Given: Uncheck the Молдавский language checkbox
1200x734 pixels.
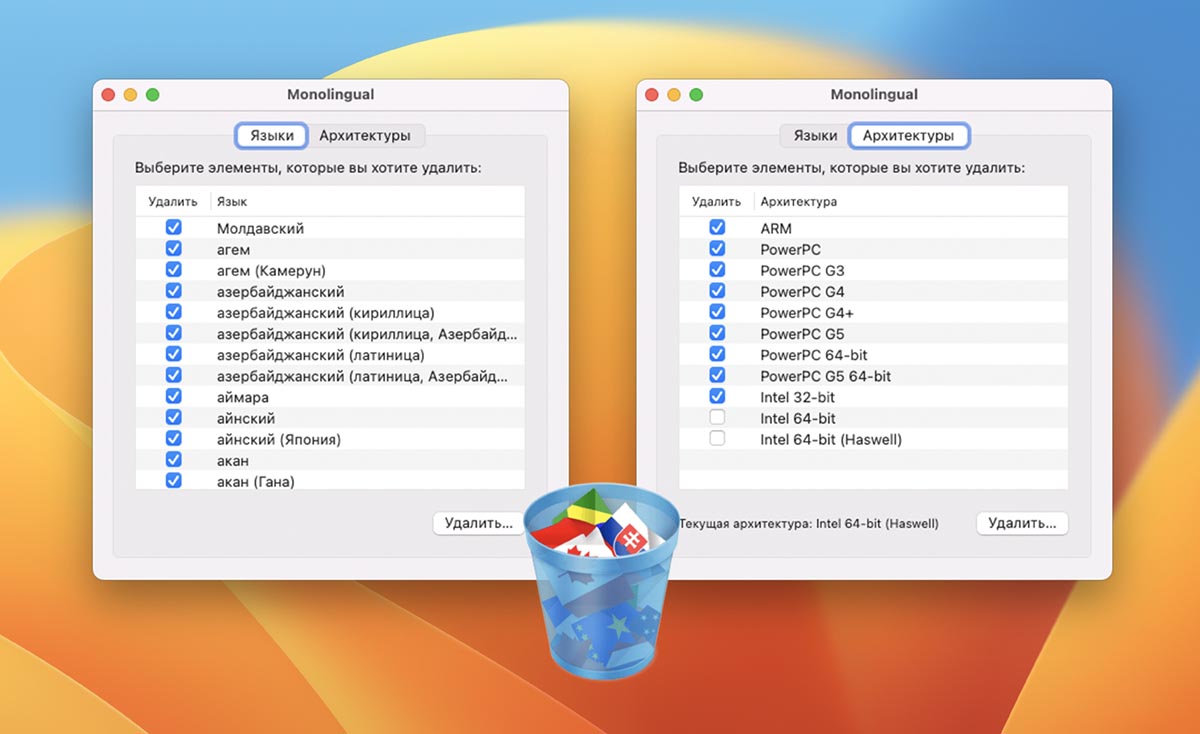Looking at the screenshot, I should tap(174, 228).
